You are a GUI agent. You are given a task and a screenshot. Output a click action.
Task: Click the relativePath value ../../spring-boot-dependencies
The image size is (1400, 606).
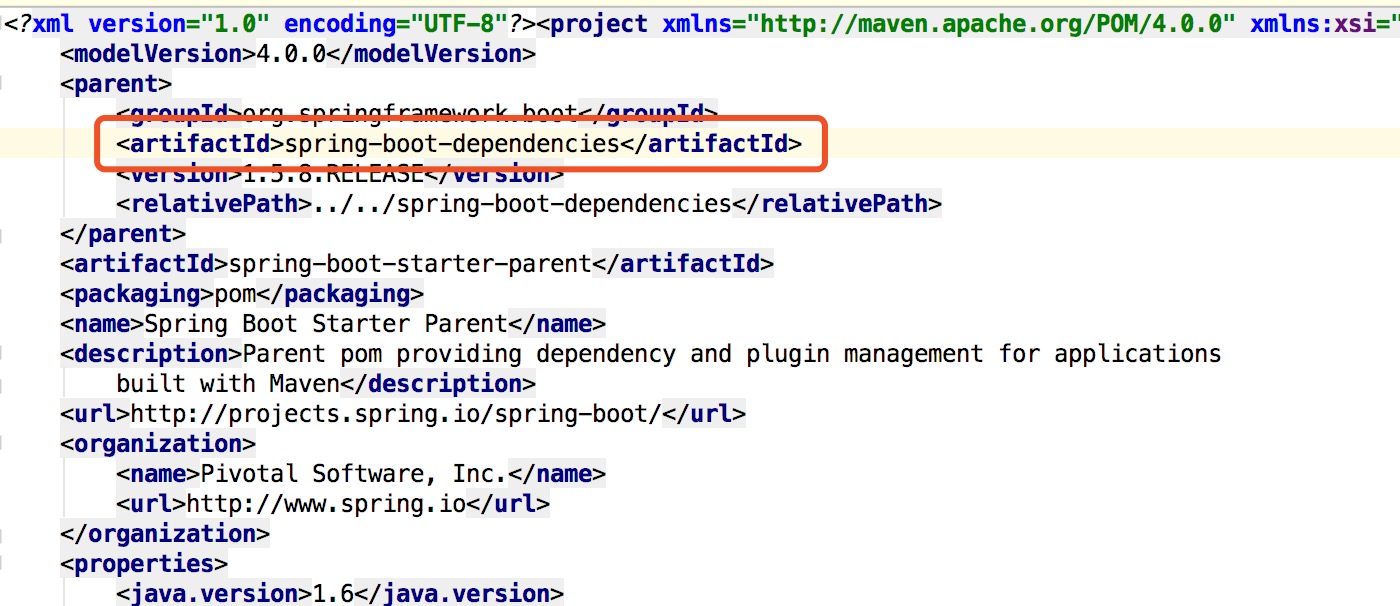[x=522, y=204]
